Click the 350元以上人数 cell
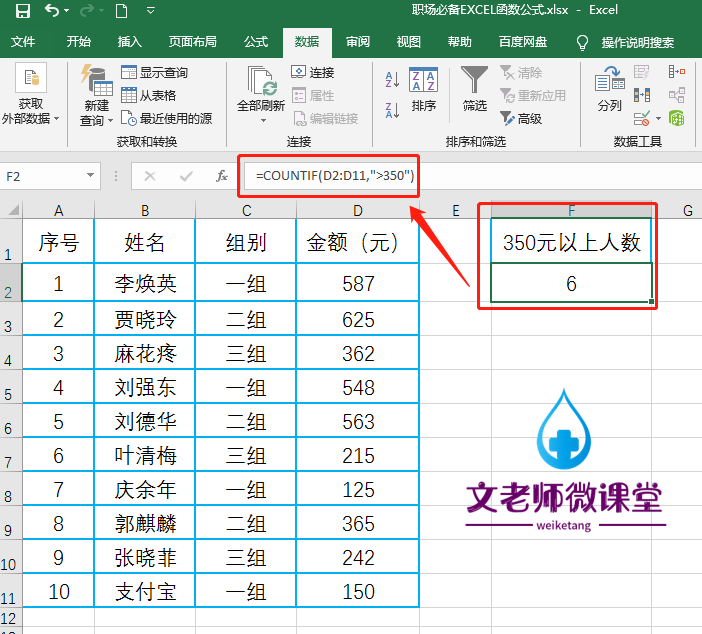The image size is (702, 634). [x=571, y=241]
